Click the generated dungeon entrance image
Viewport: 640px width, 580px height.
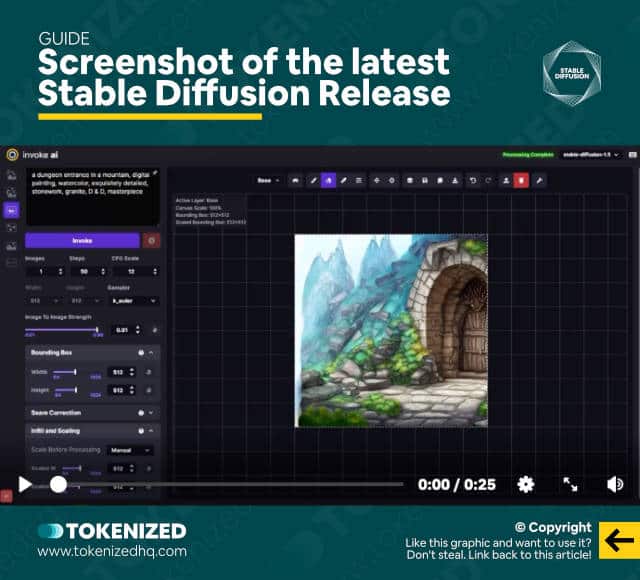click(x=391, y=331)
